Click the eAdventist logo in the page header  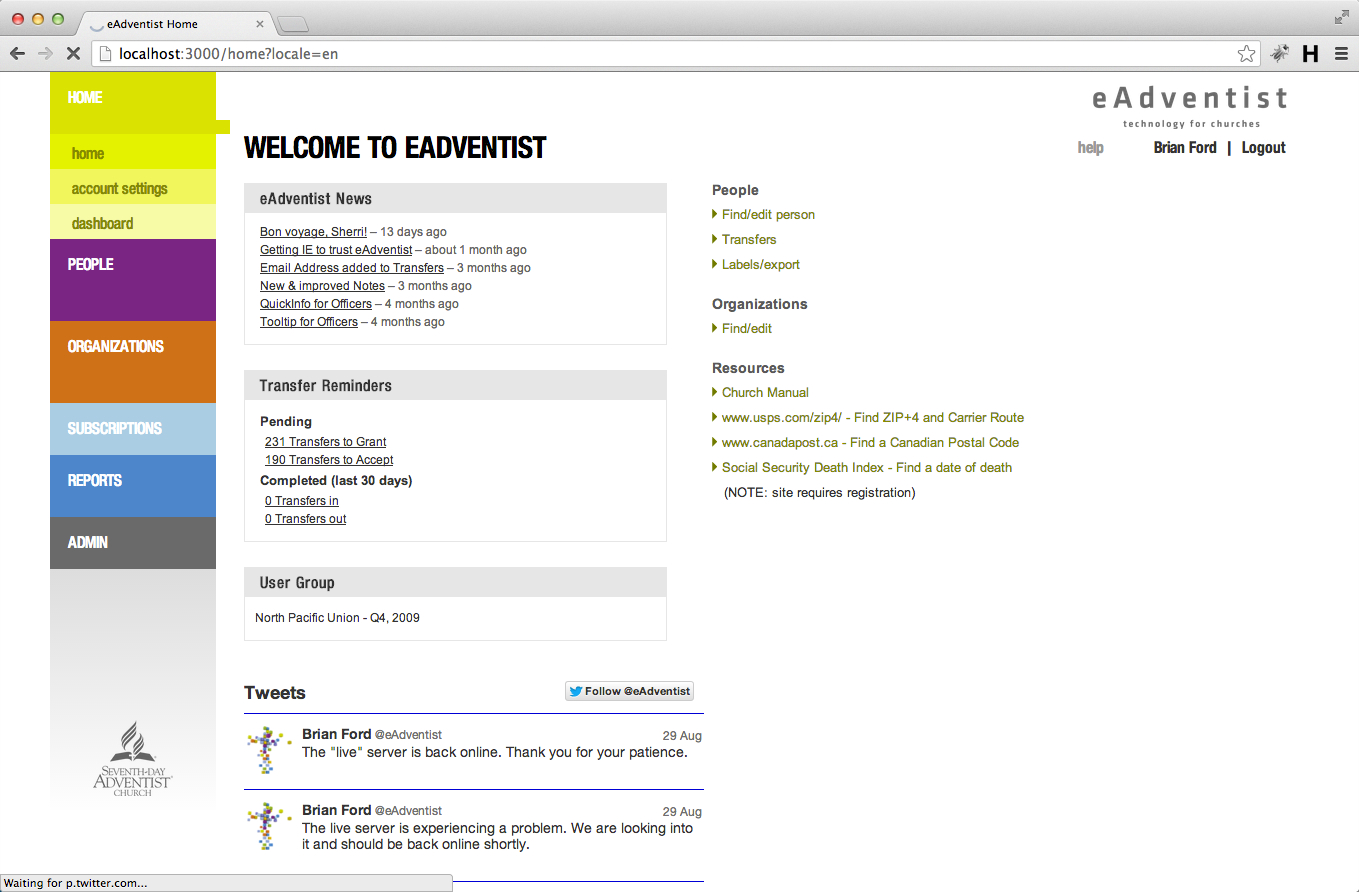pos(1189,106)
